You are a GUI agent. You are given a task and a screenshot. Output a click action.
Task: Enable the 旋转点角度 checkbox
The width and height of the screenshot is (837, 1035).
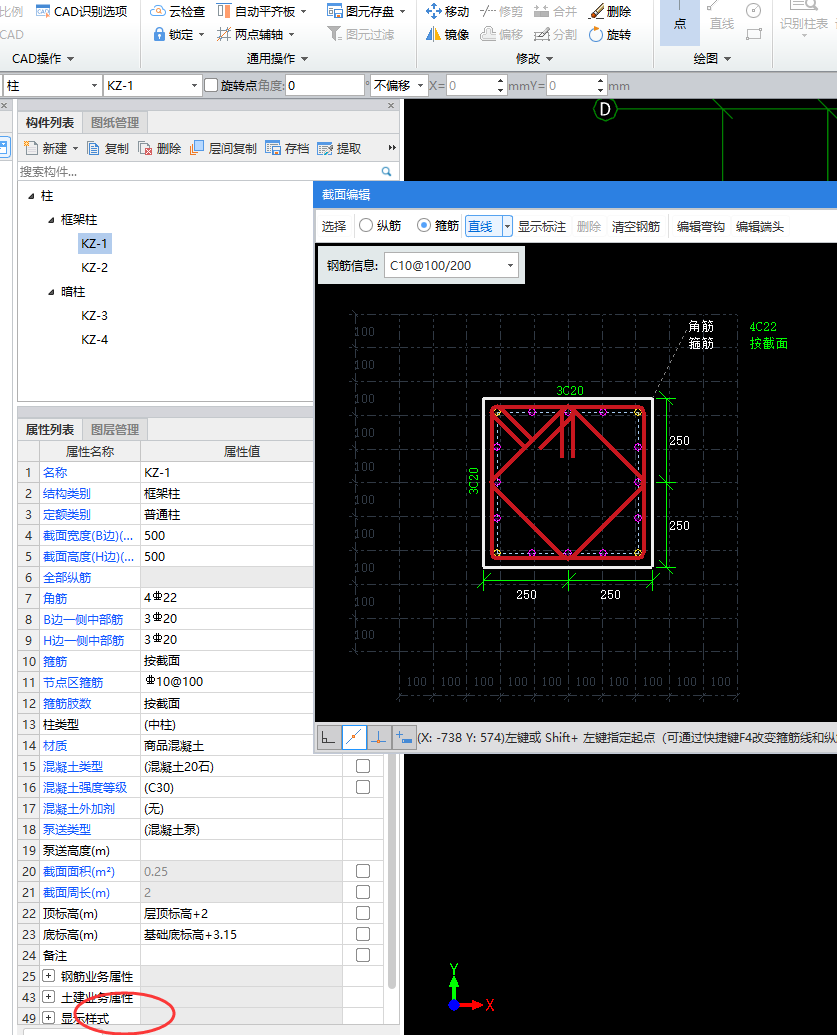pos(211,85)
